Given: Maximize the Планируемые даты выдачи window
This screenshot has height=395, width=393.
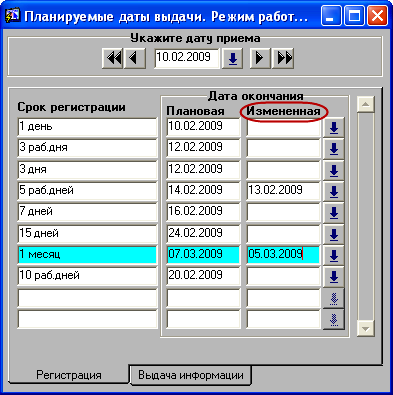Looking at the screenshot, I should click(x=354, y=16).
